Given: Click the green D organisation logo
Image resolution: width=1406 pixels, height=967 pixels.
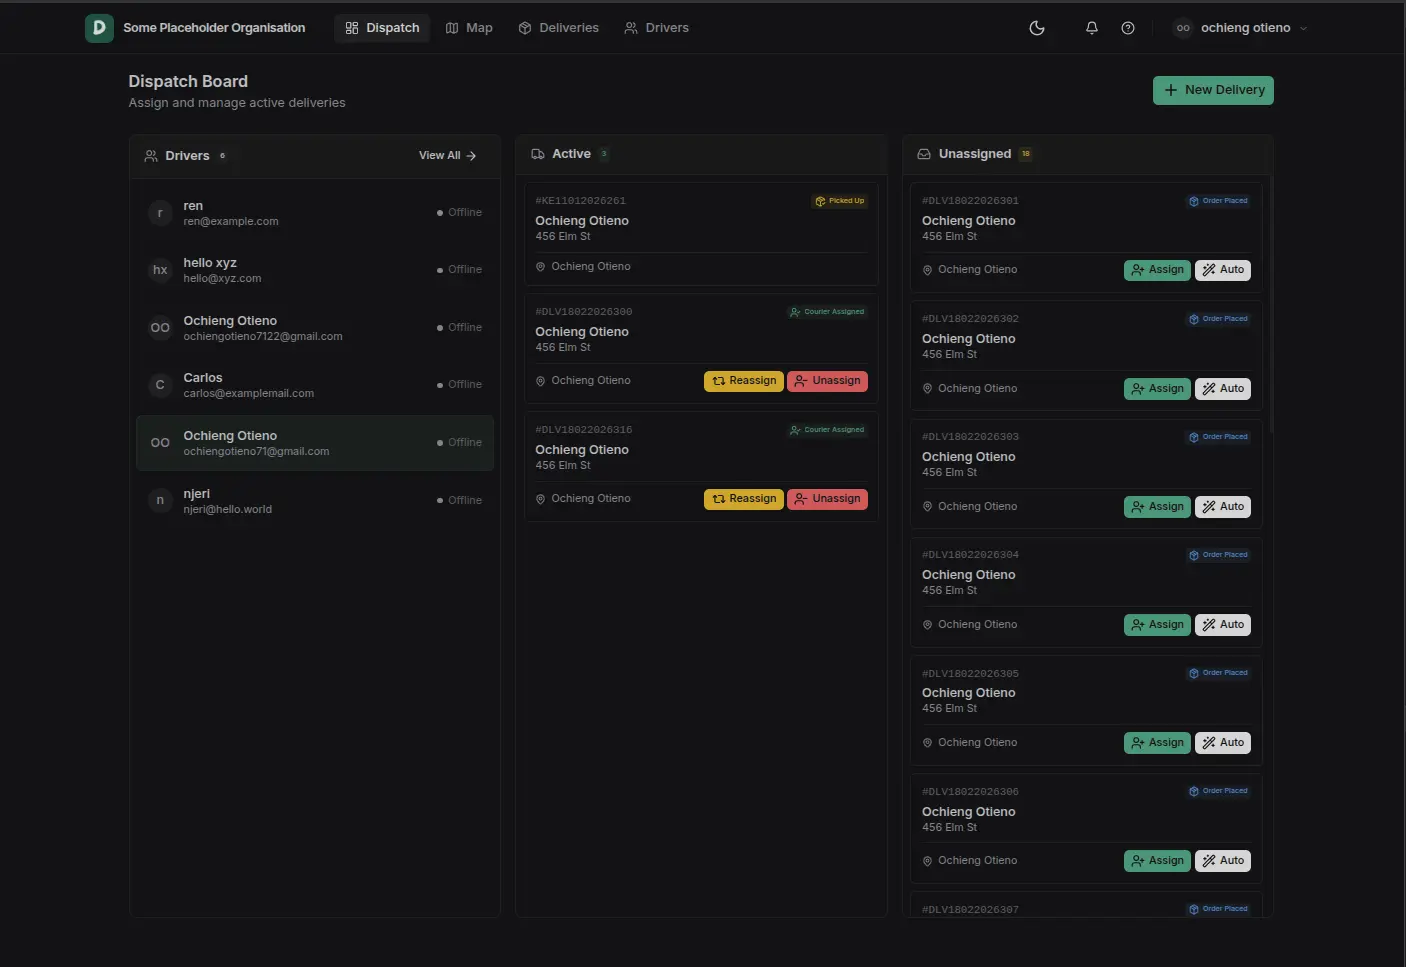Looking at the screenshot, I should (x=99, y=28).
